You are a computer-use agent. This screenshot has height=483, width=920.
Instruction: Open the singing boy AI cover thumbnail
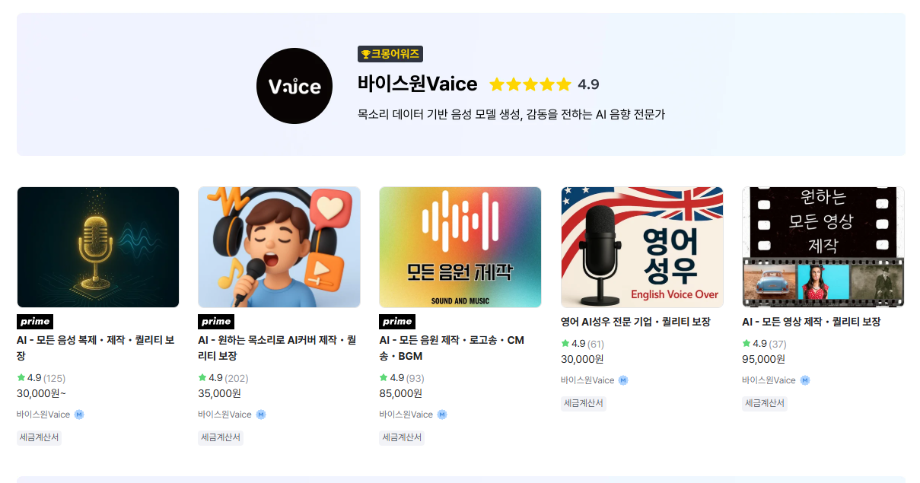[x=279, y=247]
